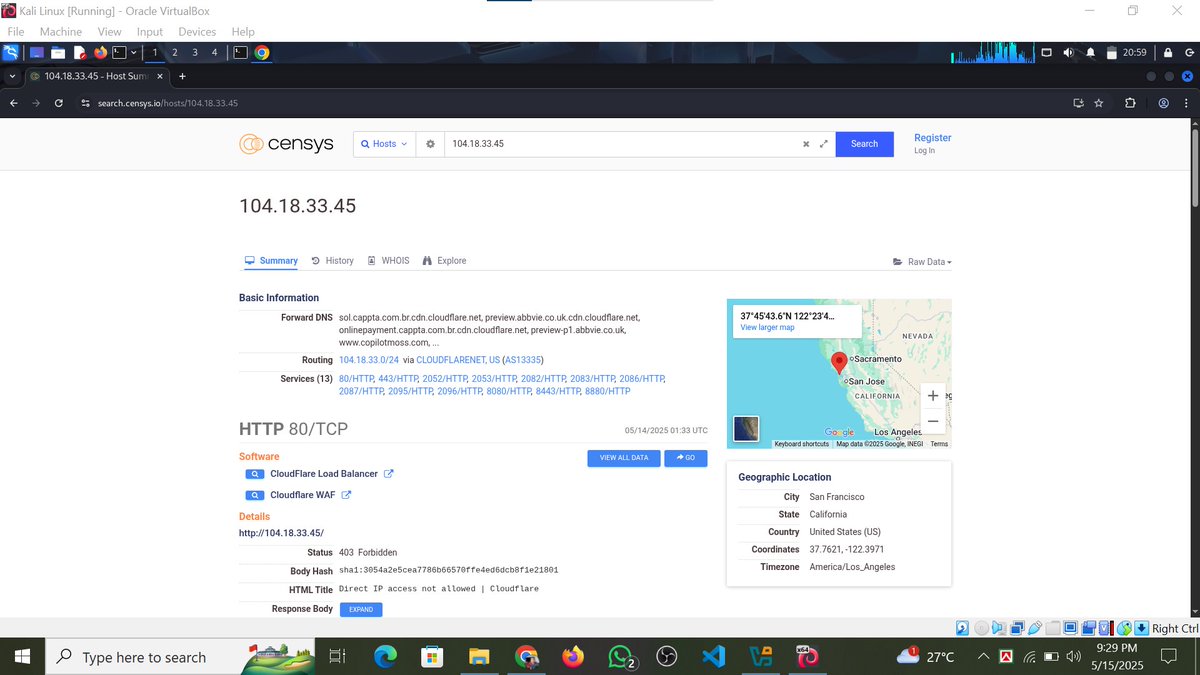Clear the search query with the X

(x=806, y=144)
